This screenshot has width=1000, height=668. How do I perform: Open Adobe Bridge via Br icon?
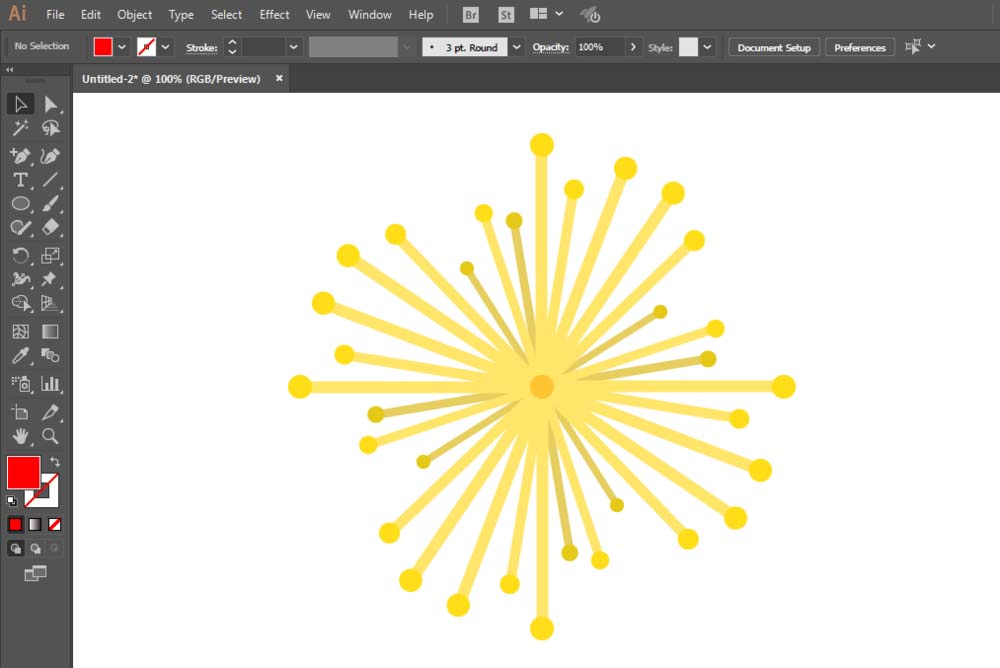coord(471,15)
